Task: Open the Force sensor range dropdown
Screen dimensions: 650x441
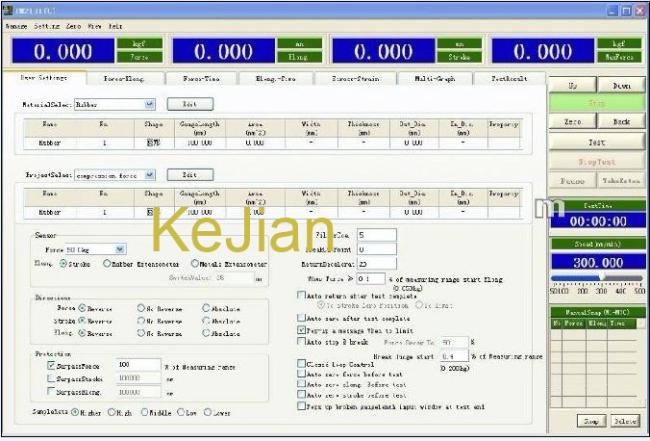Action: pyautogui.click(x=120, y=249)
